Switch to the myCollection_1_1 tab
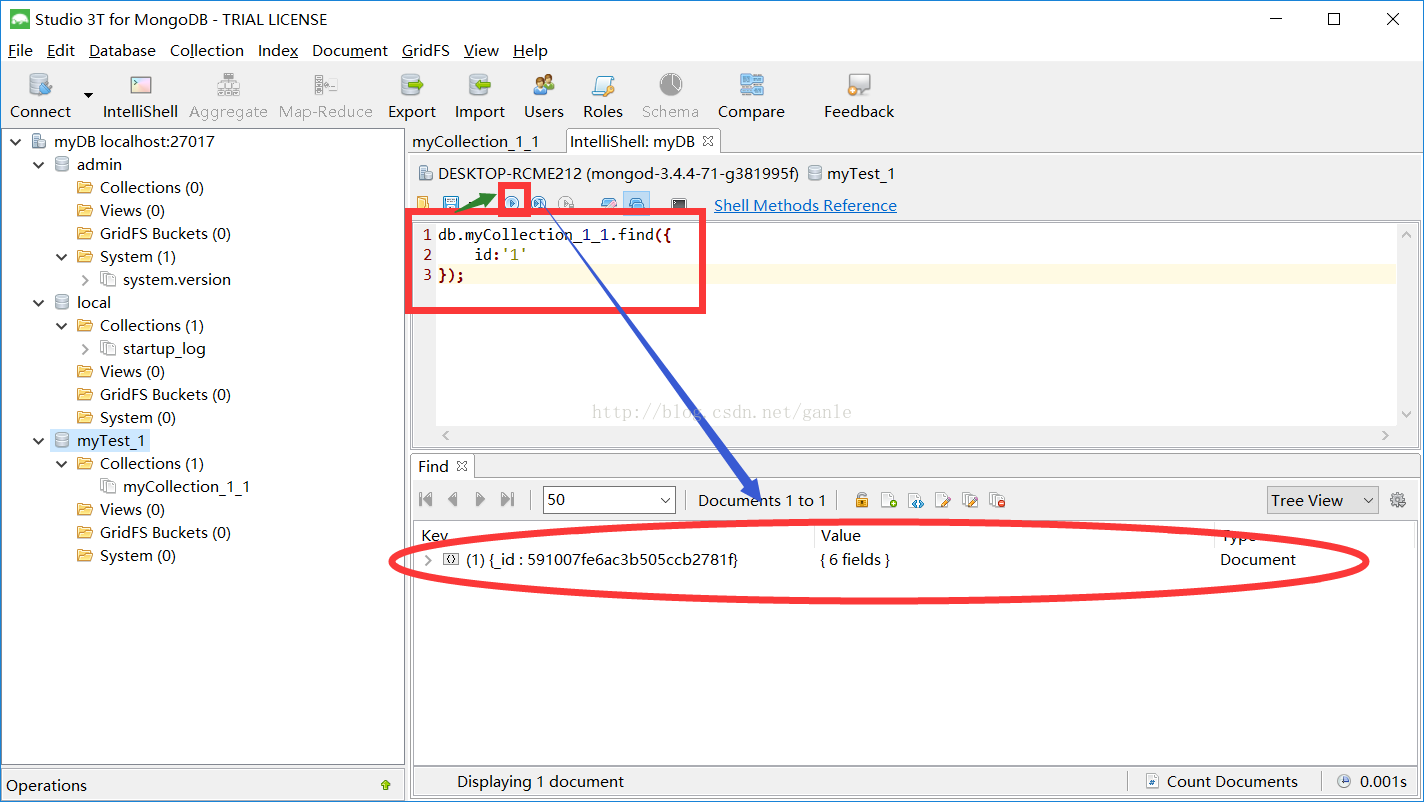The height and width of the screenshot is (802, 1424). point(476,142)
